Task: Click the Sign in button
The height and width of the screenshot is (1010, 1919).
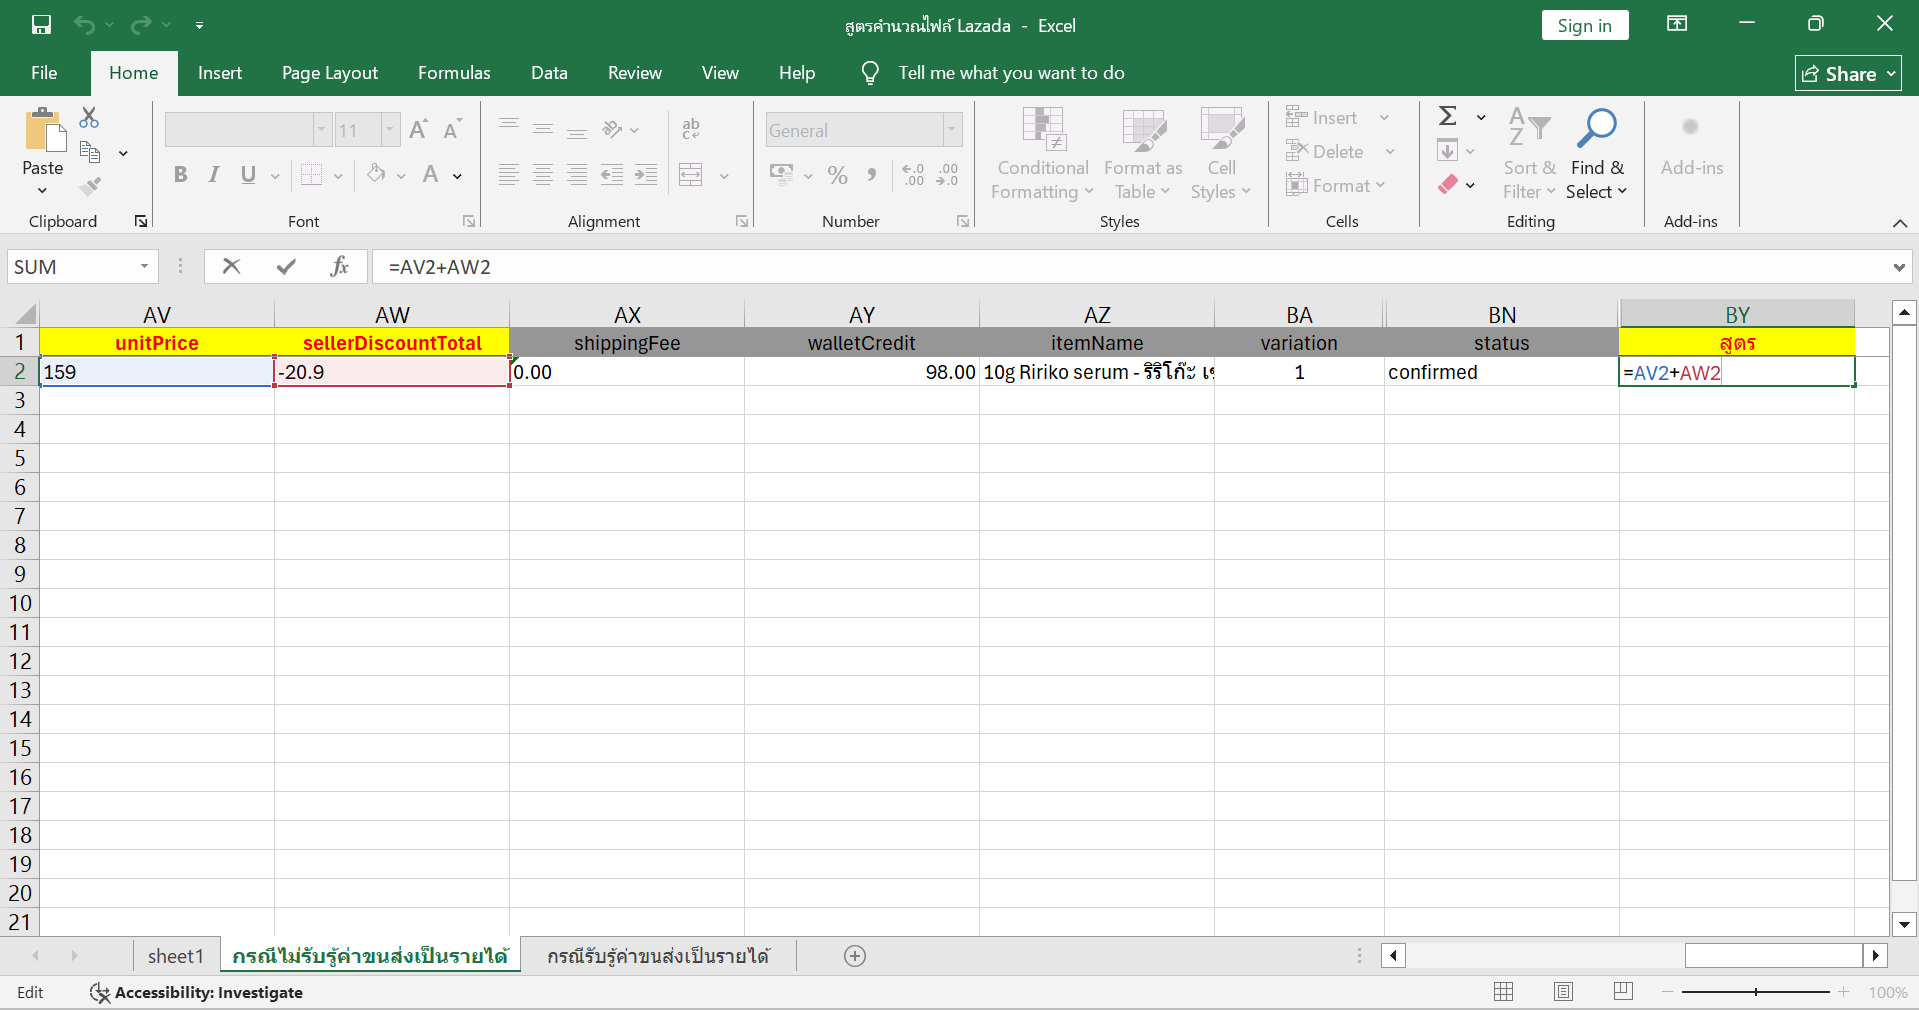Action: click(x=1584, y=26)
